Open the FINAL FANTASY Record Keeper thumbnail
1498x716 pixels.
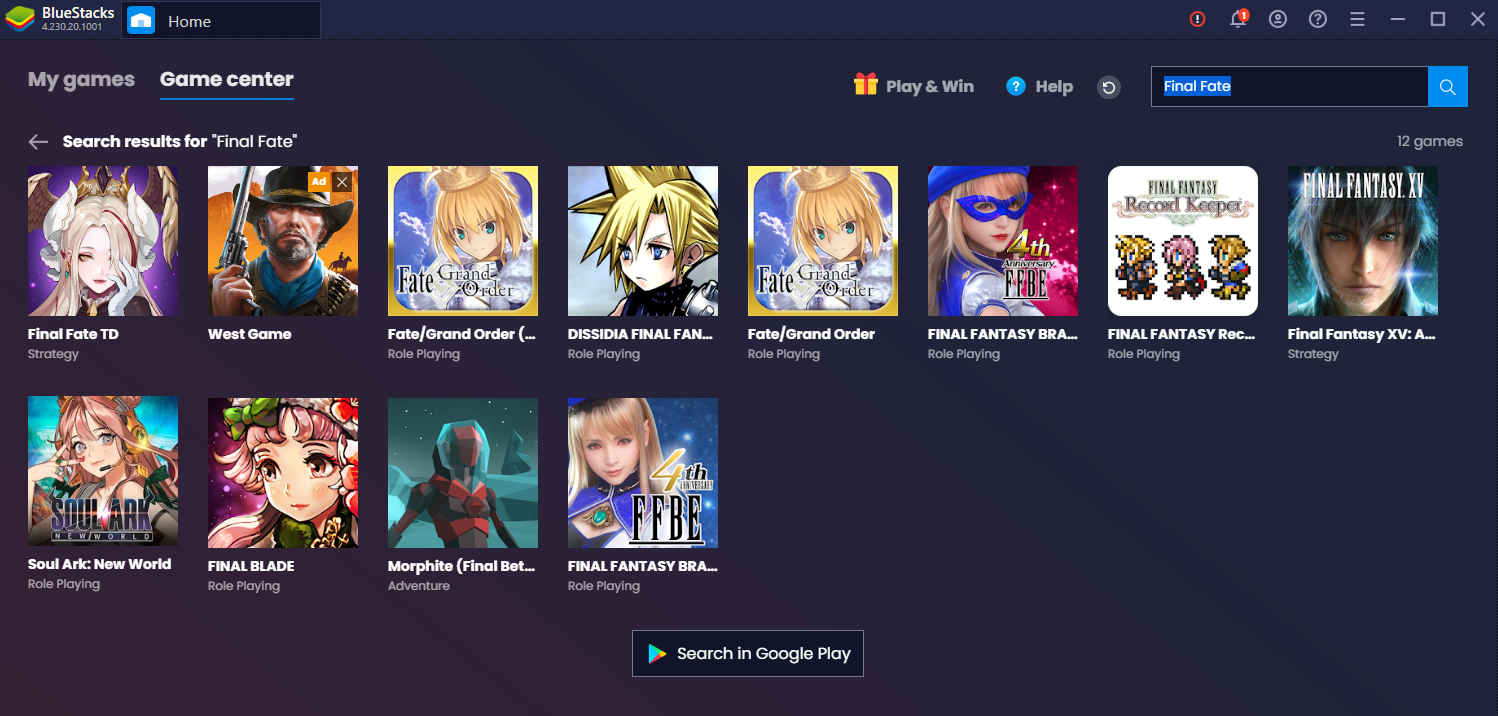coord(1183,241)
